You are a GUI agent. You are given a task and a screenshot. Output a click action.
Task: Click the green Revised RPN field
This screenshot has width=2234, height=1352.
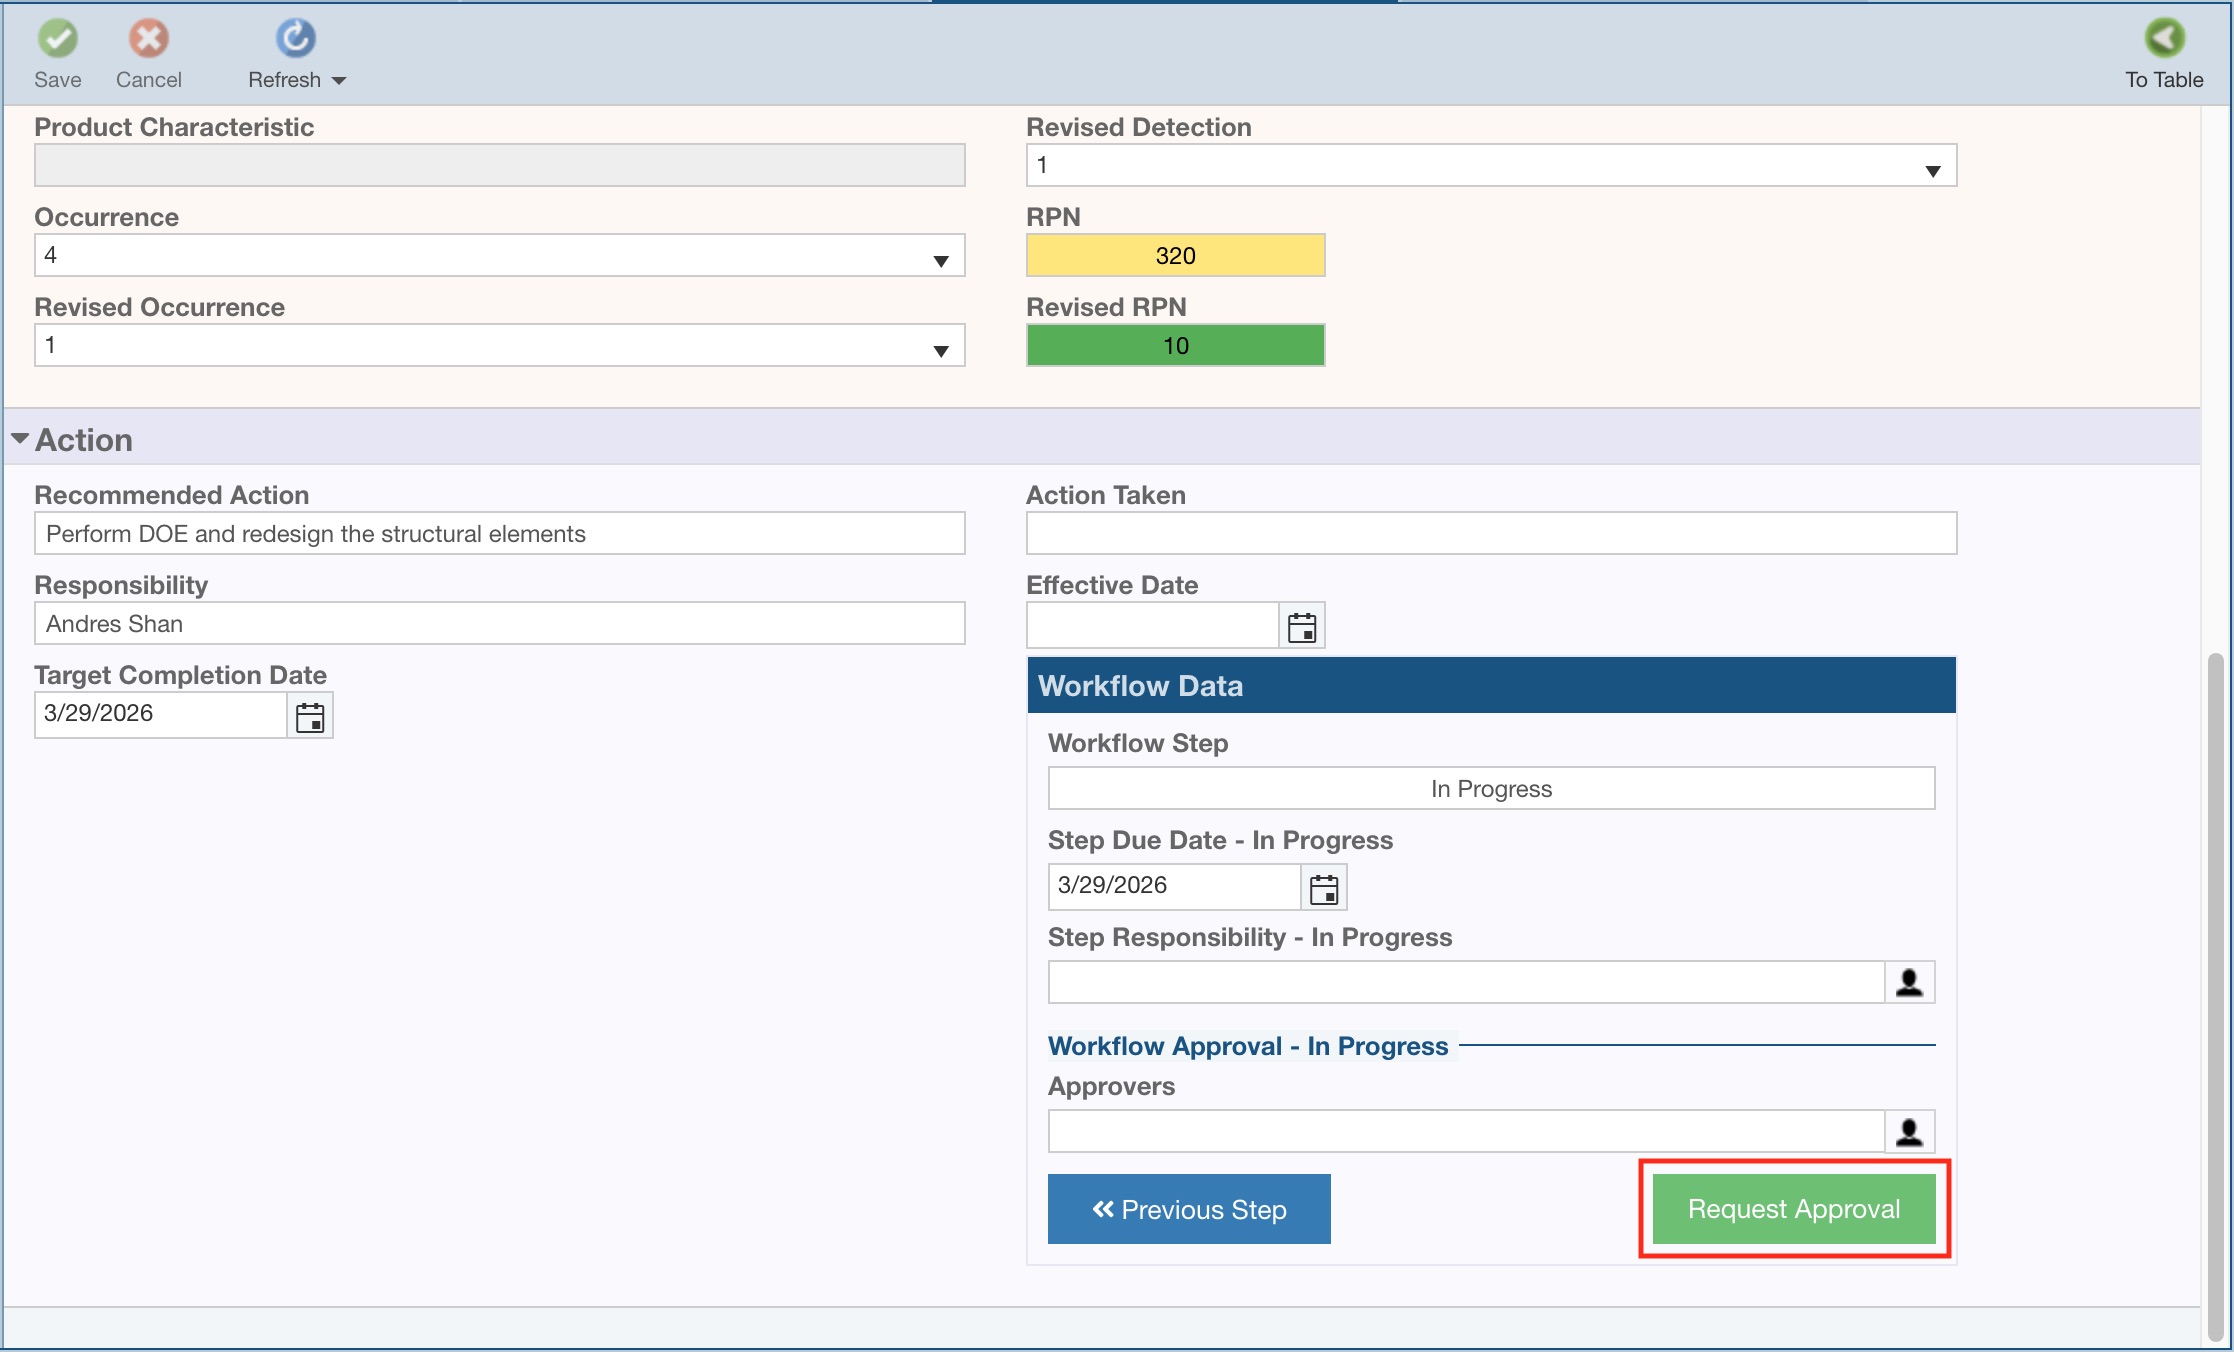(1175, 346)
